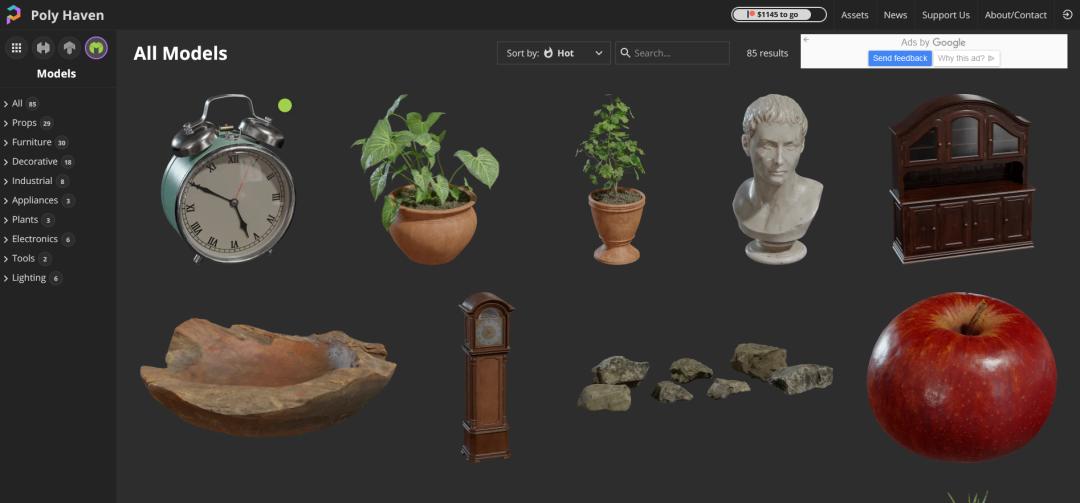This screenshot has height=503, width=1080.
Task: Switch to the HDRIs asset type icon
Action: (43, 47)
